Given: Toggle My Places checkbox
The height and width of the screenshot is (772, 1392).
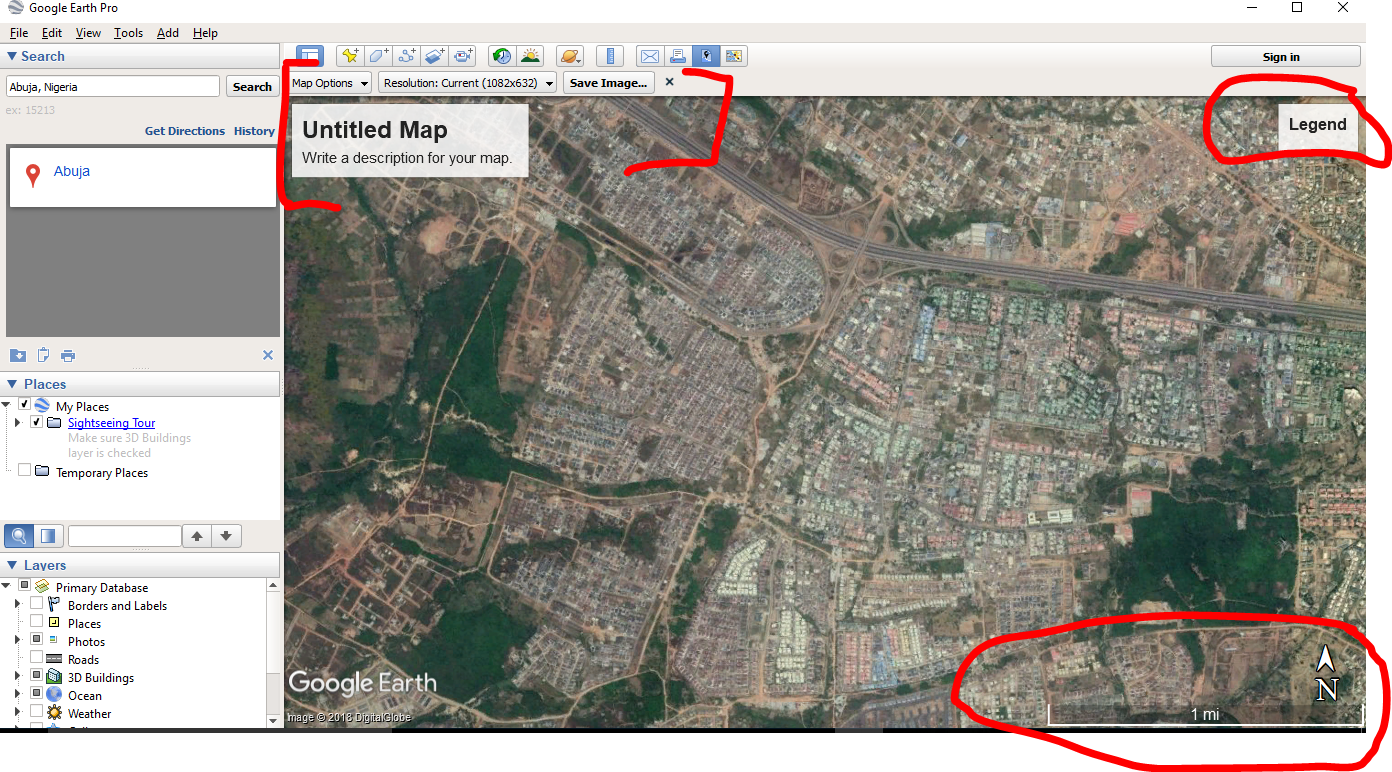Looking at the screenshot, I should pos(25,405).
